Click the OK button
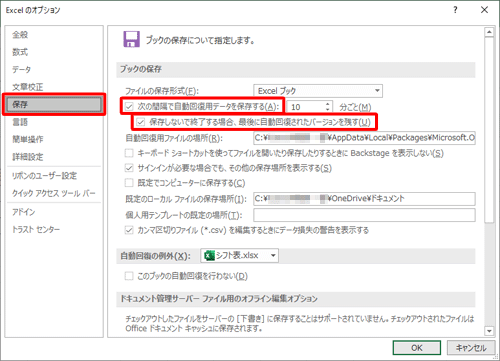 coord(417,348)
